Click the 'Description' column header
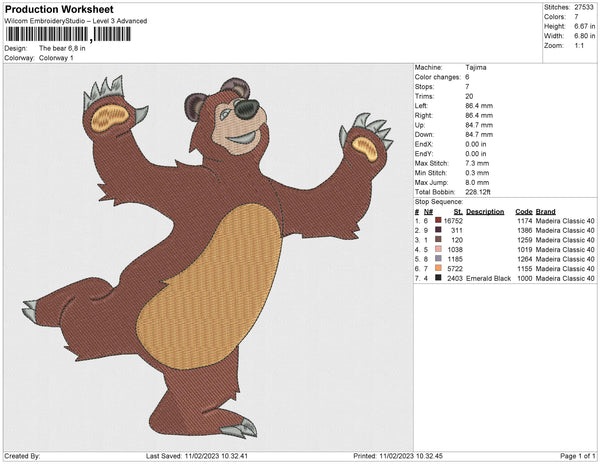 click(485, 212)
